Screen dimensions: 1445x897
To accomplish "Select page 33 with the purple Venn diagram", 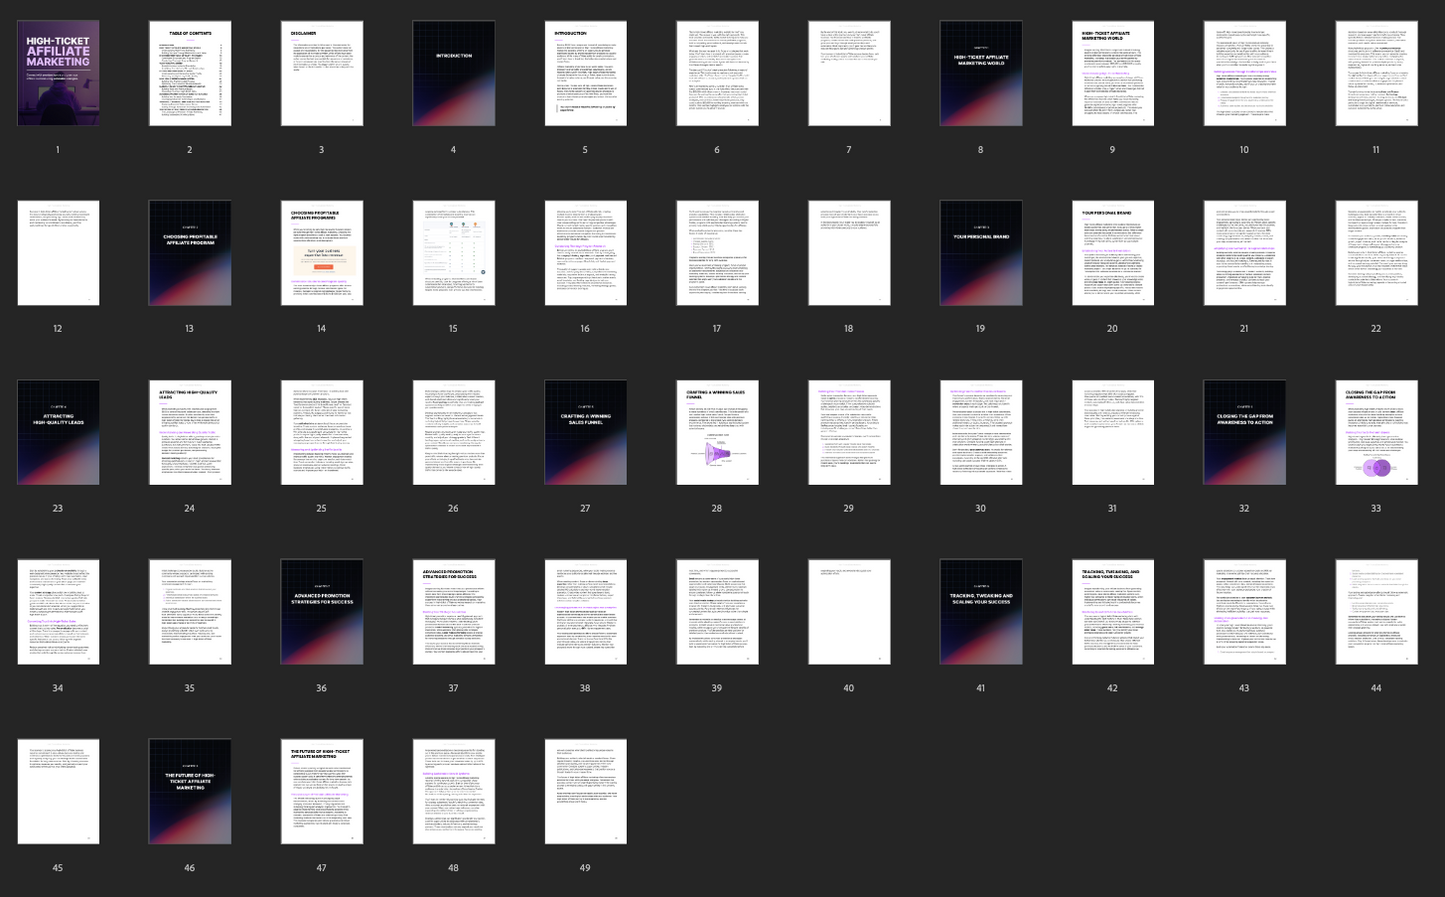I will tap(1377, 432).
